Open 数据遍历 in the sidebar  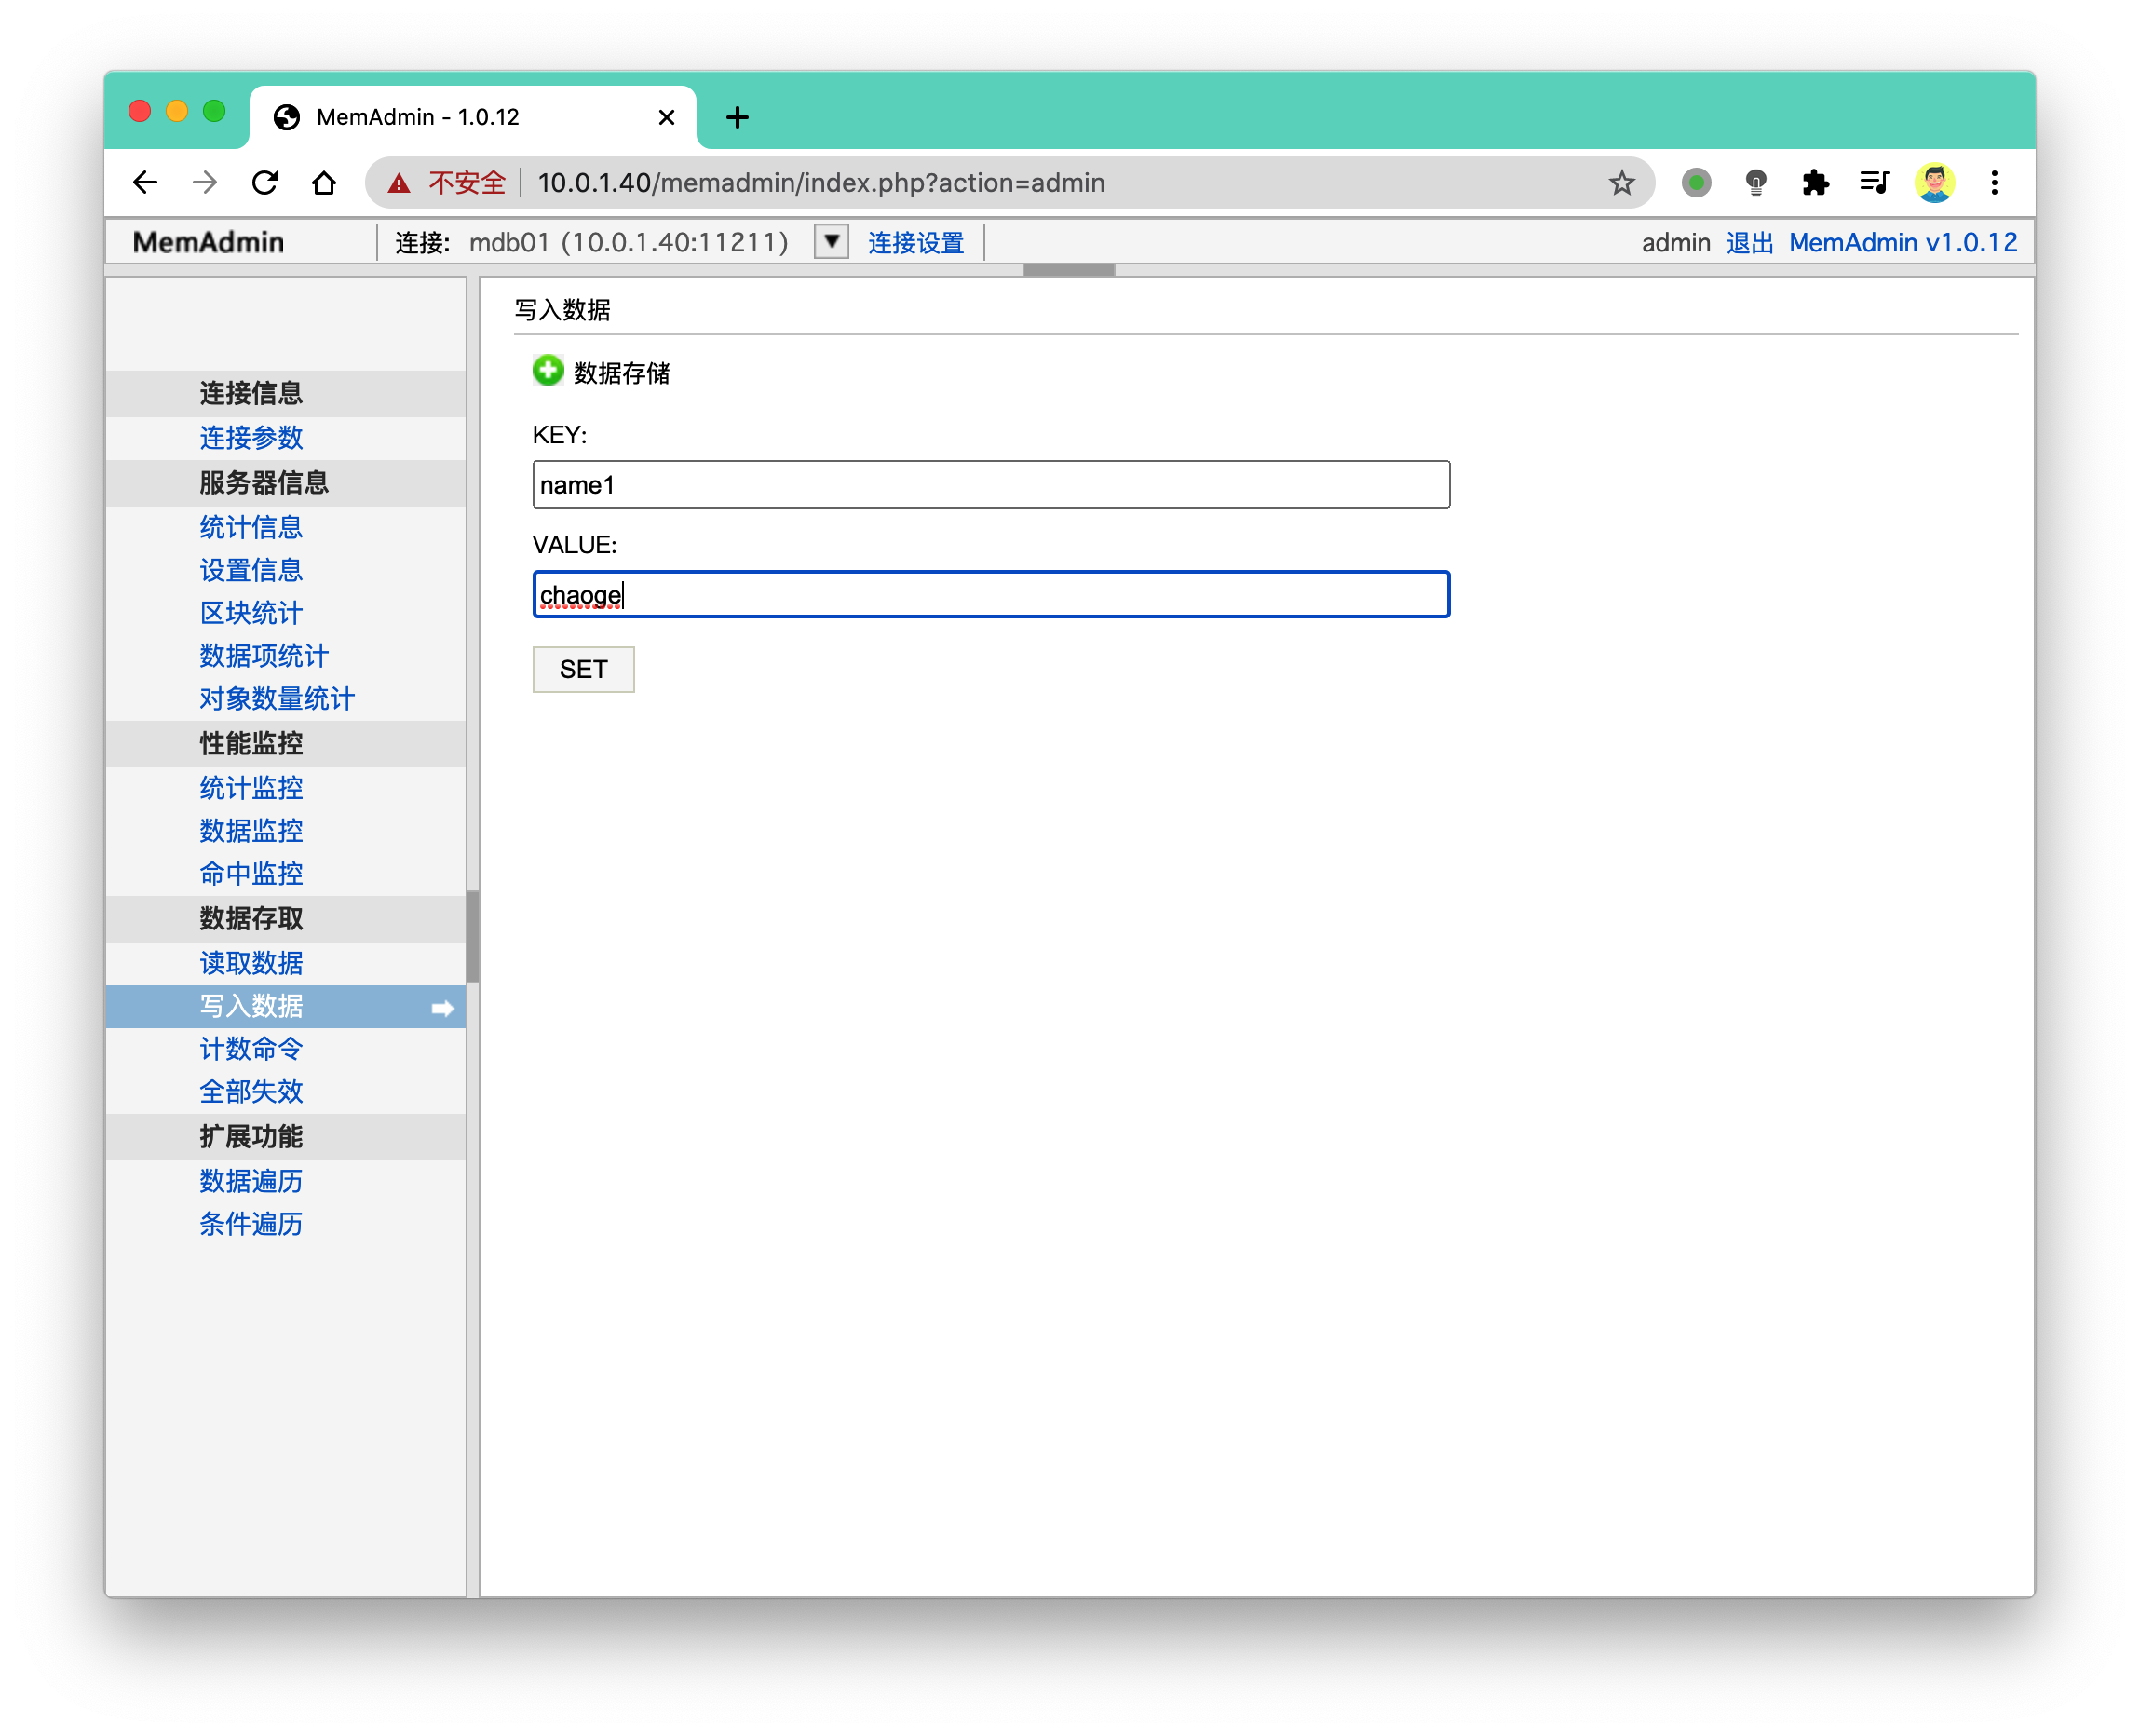(251, 1181)
